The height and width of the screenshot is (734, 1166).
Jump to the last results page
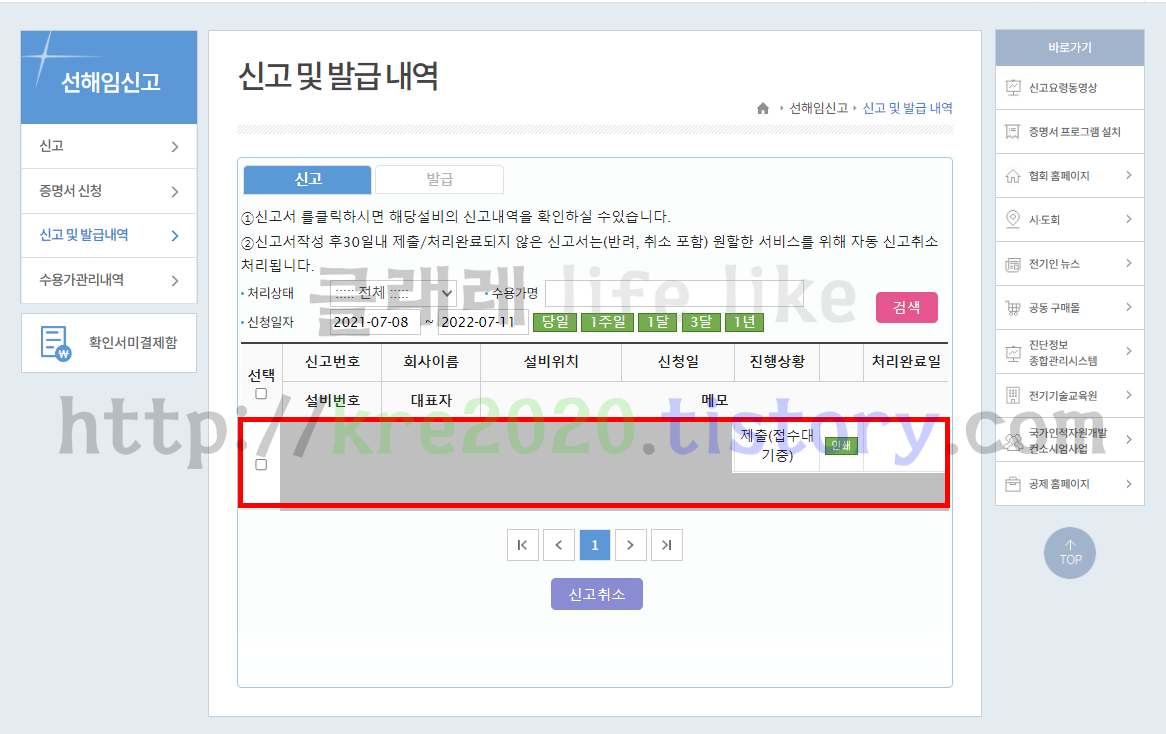pos(666,545)
